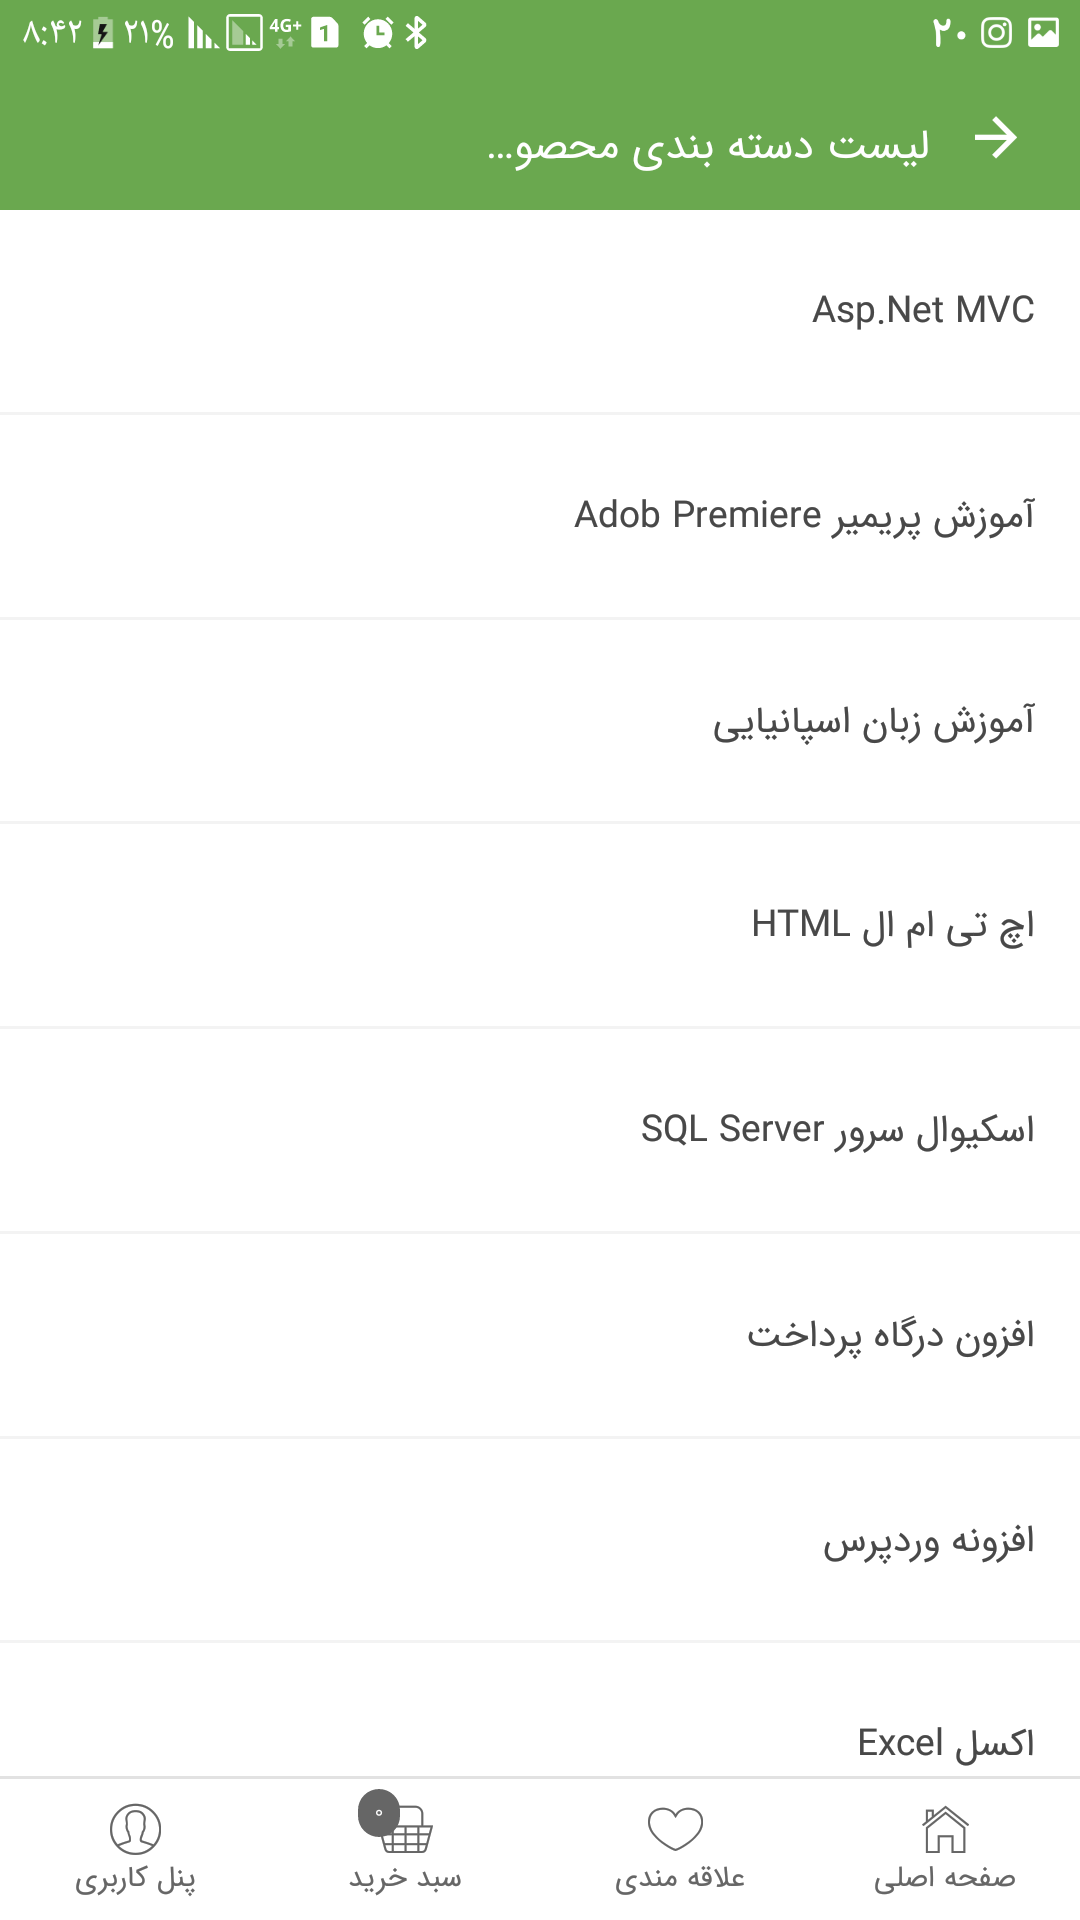Viewport: 1080px width, 1920px height.
Task: Choose آموزش زبان اسپانیایی category
Action: (873, 721)
